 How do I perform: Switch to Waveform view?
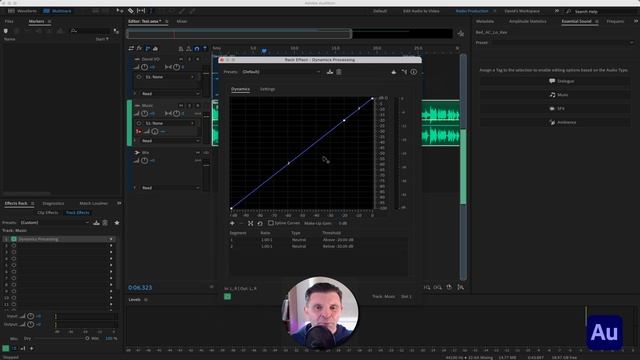[22, 11]
